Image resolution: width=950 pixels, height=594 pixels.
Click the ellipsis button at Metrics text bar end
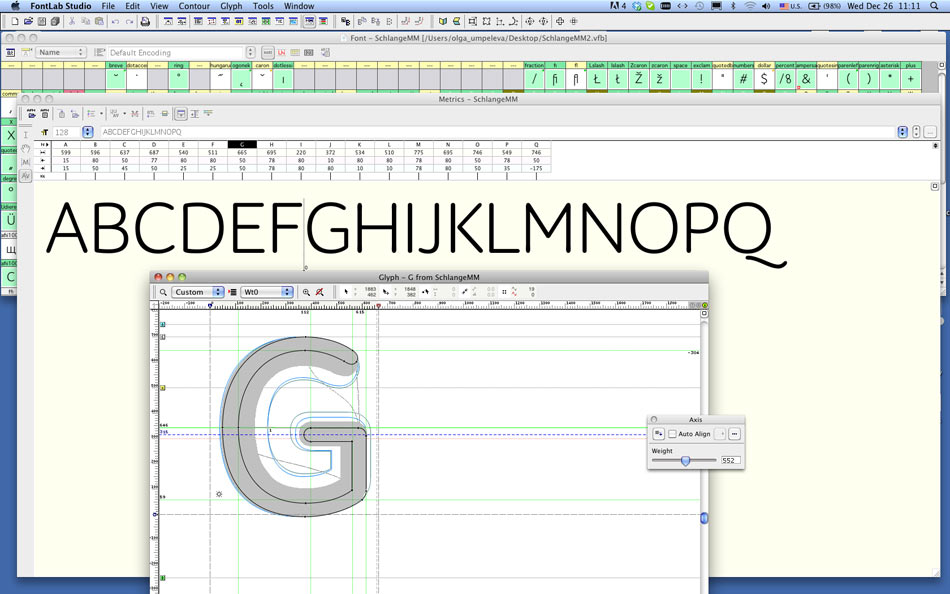tap(930, 132)
